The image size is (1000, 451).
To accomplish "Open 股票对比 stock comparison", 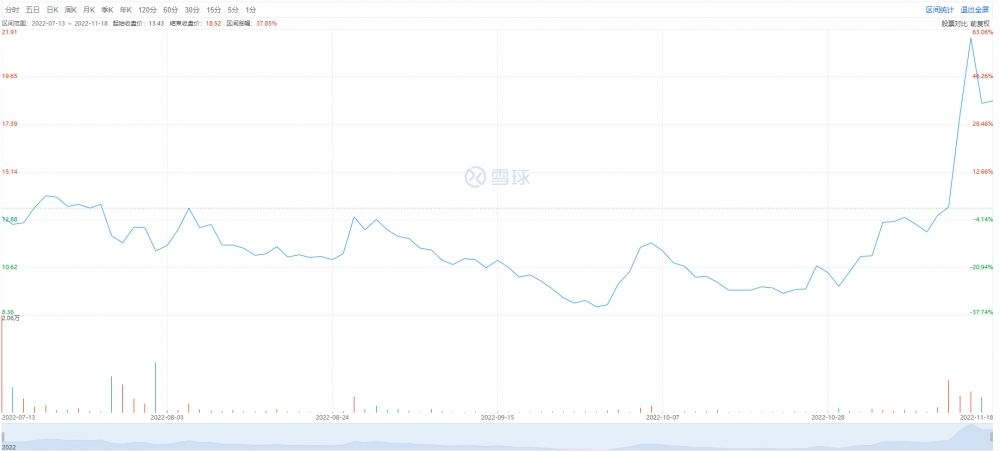I will [x=953, y=21].
